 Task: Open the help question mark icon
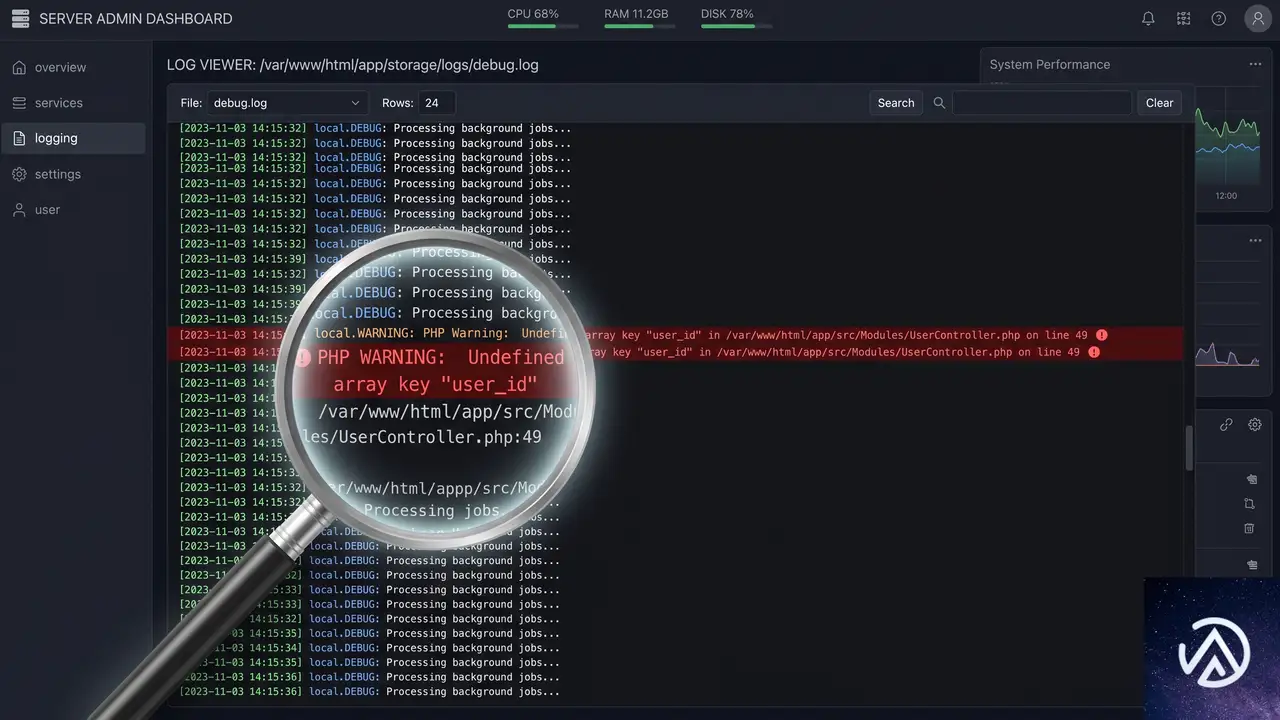click(1219, 18)
